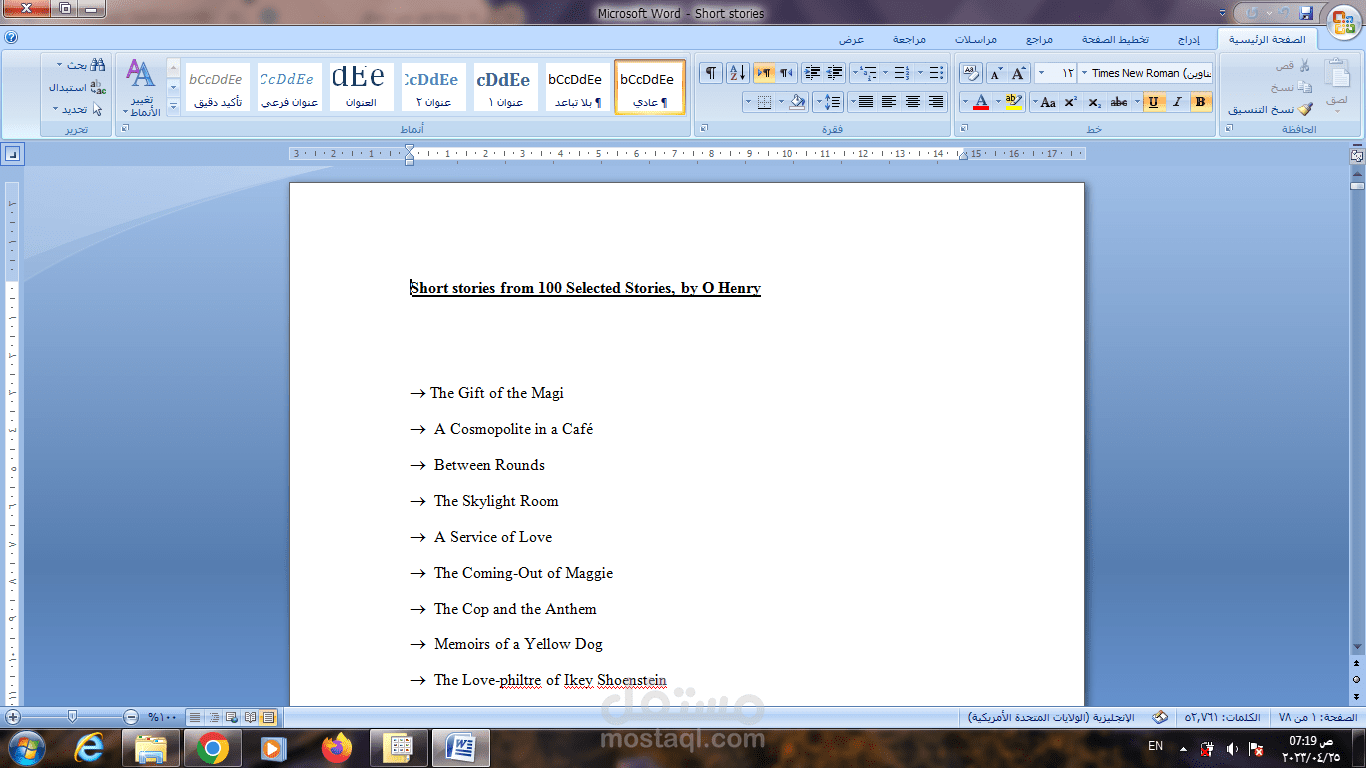Open the References (مراجع) tab
The image size is (1366, 768).
pyautogui.click(x=1039, y=39)
